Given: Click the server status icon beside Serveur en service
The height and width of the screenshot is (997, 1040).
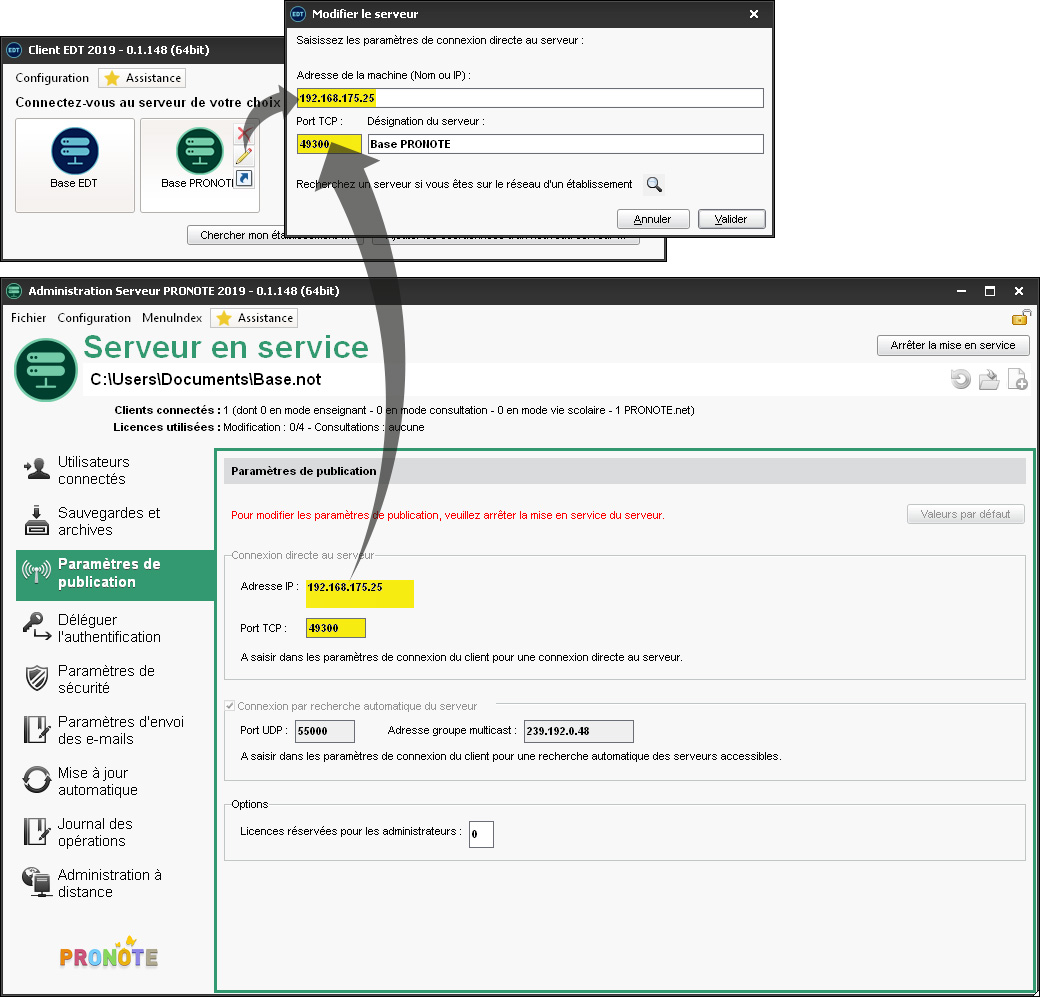Looking at the screenshot, I should click(x=46, y=369).
